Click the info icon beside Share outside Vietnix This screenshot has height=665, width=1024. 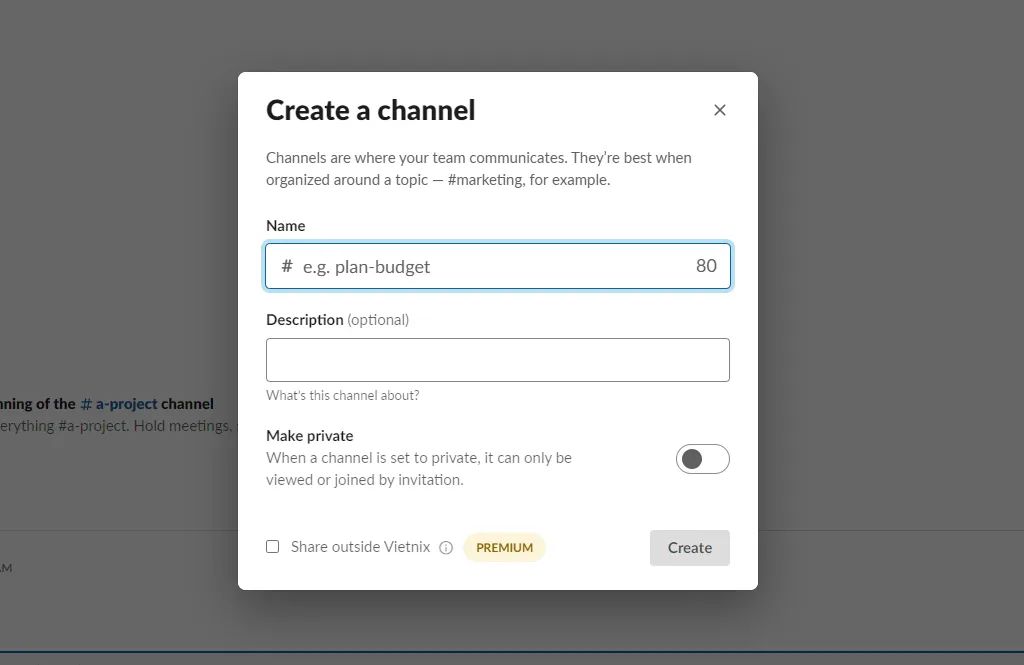click(446, 547)
